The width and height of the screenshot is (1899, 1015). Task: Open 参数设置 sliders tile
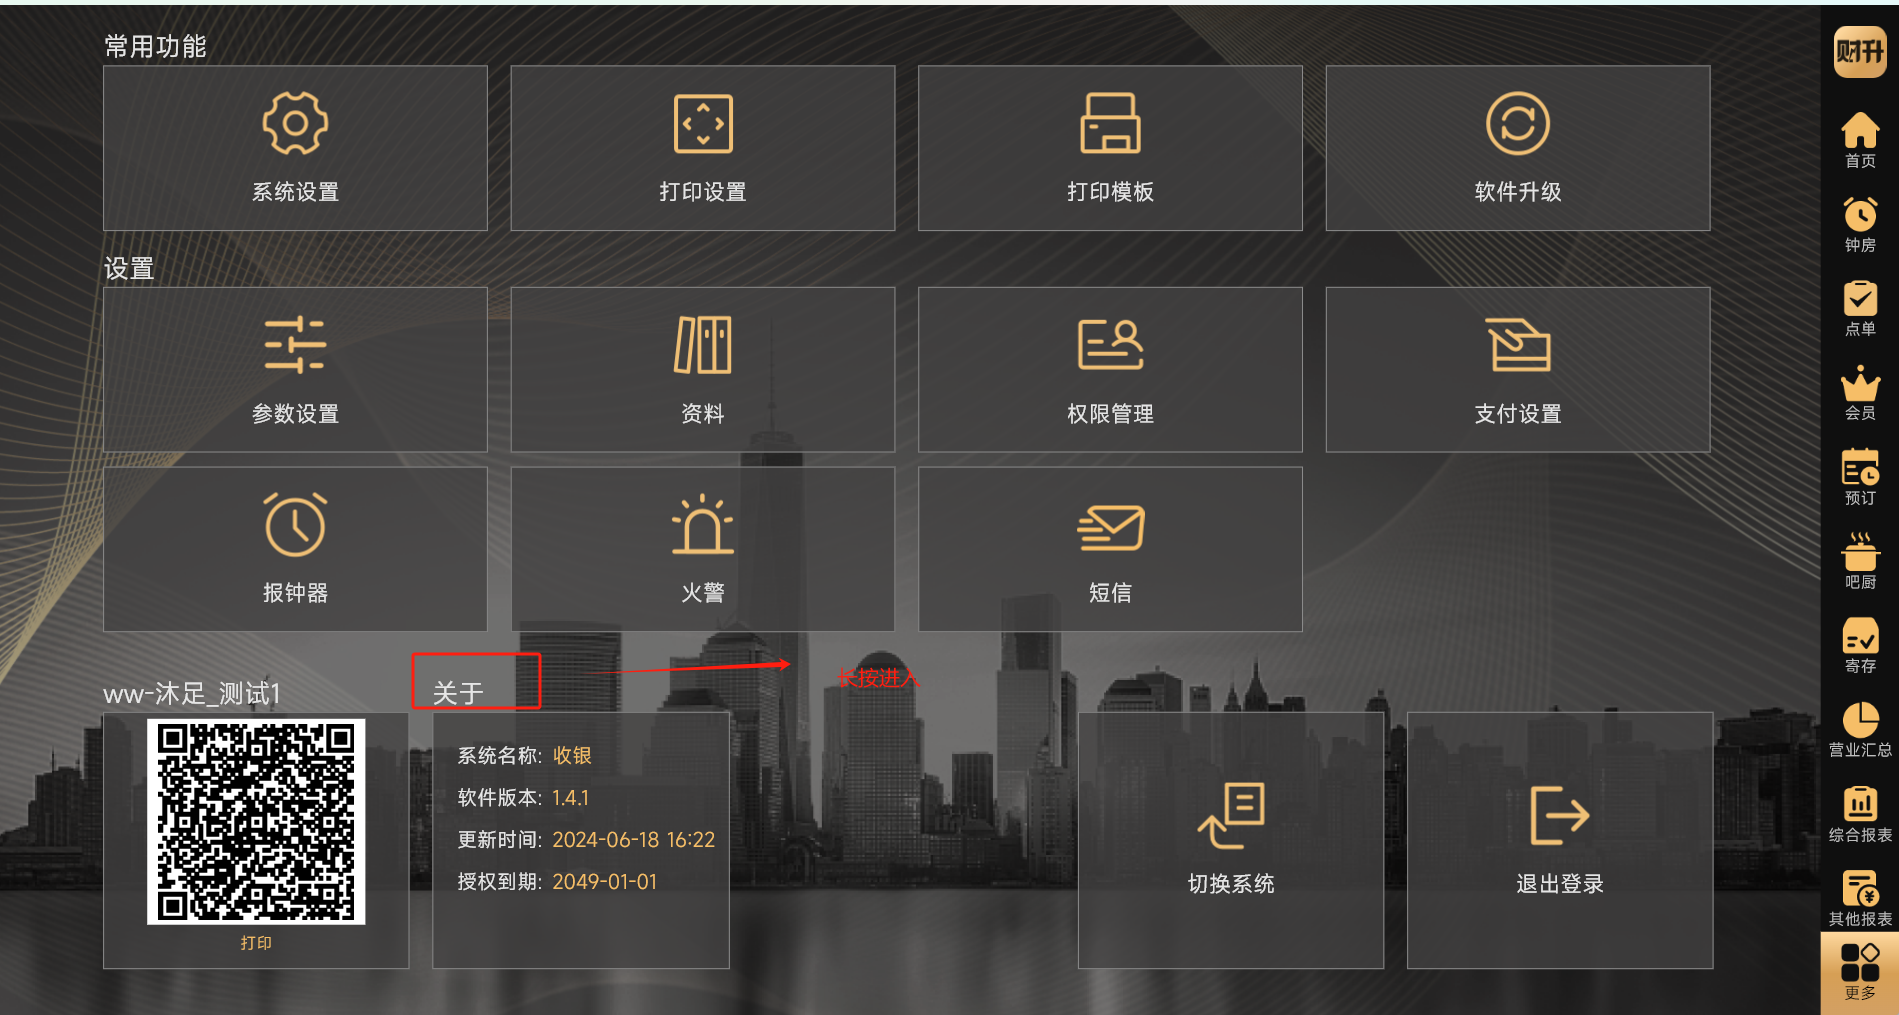pos(295,369)
